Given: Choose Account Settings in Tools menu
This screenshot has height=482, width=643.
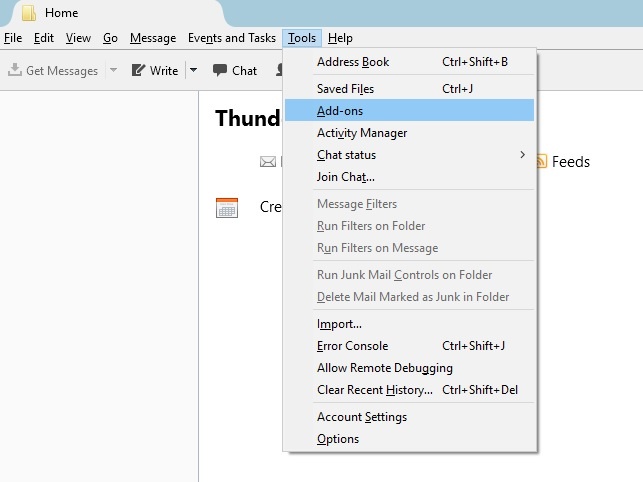Looking at the screenshot, I should tap(361, 417).
